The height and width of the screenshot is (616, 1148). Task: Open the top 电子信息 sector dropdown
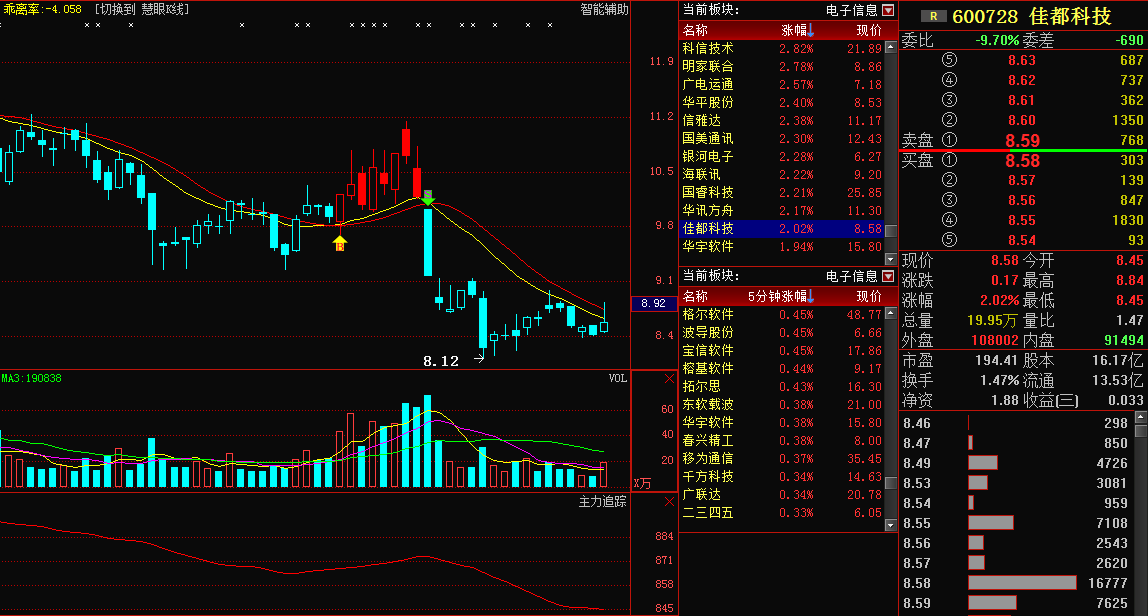[x=888, y=10]
